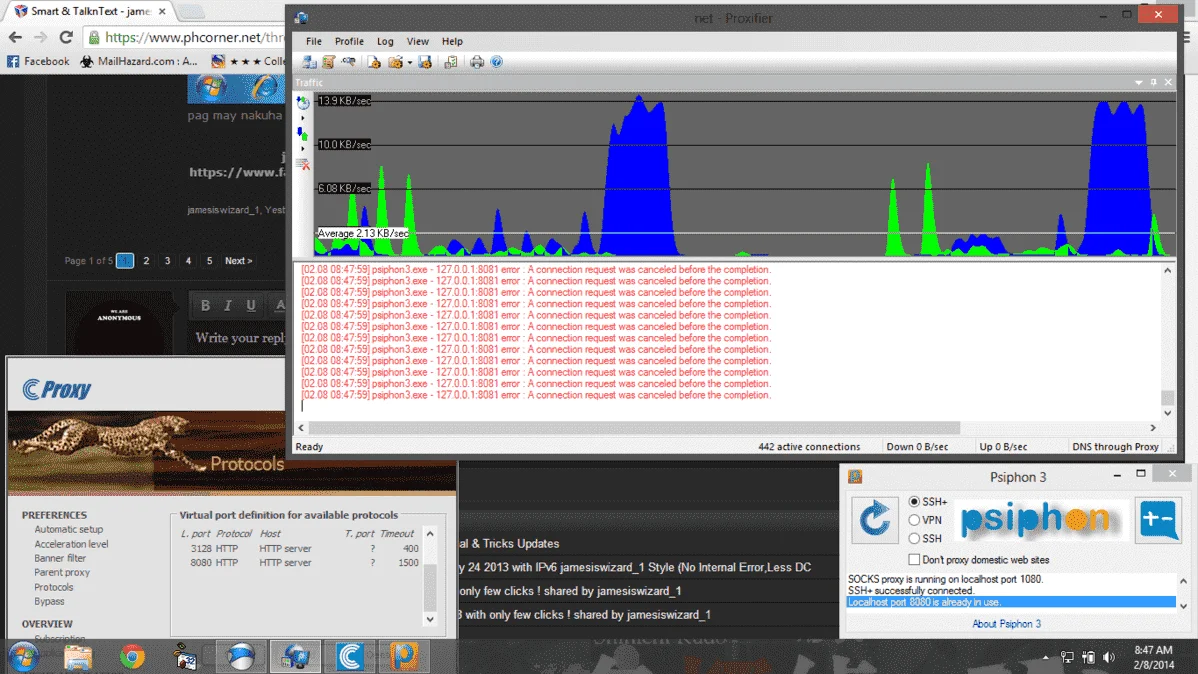Screen dimensions: 1198x674
Task: Click the bold formatting icon in reply editor
Action: click(205, 306)
